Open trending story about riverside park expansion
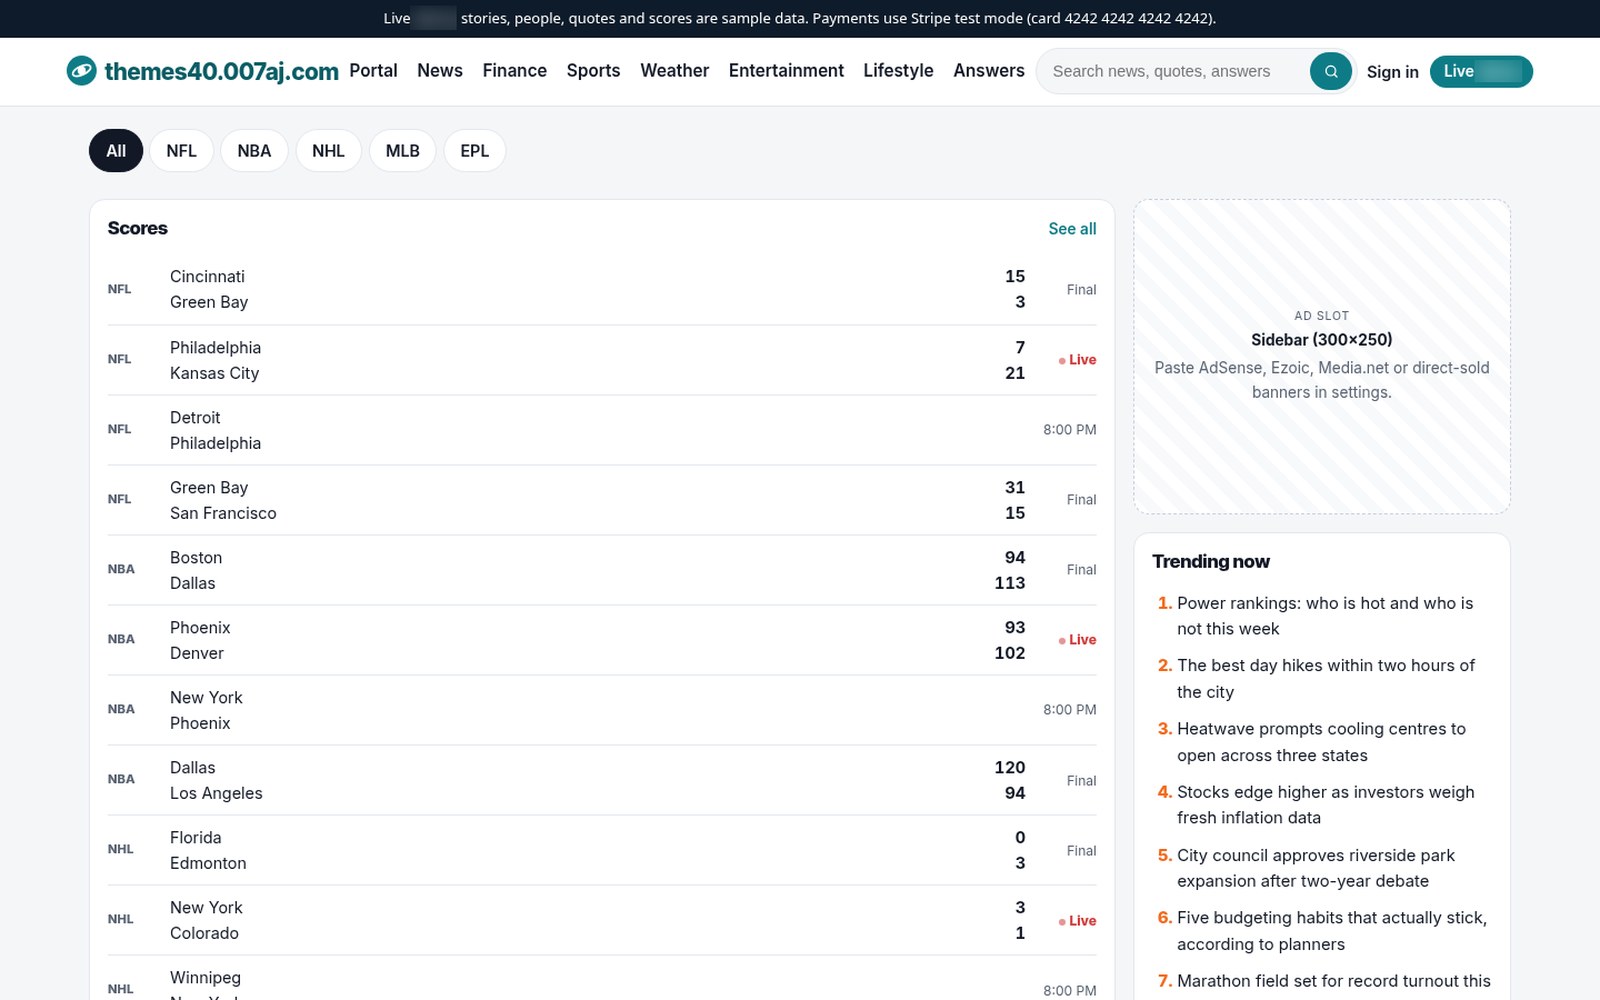The image size is (1600, 1000). coord(1315,868)
